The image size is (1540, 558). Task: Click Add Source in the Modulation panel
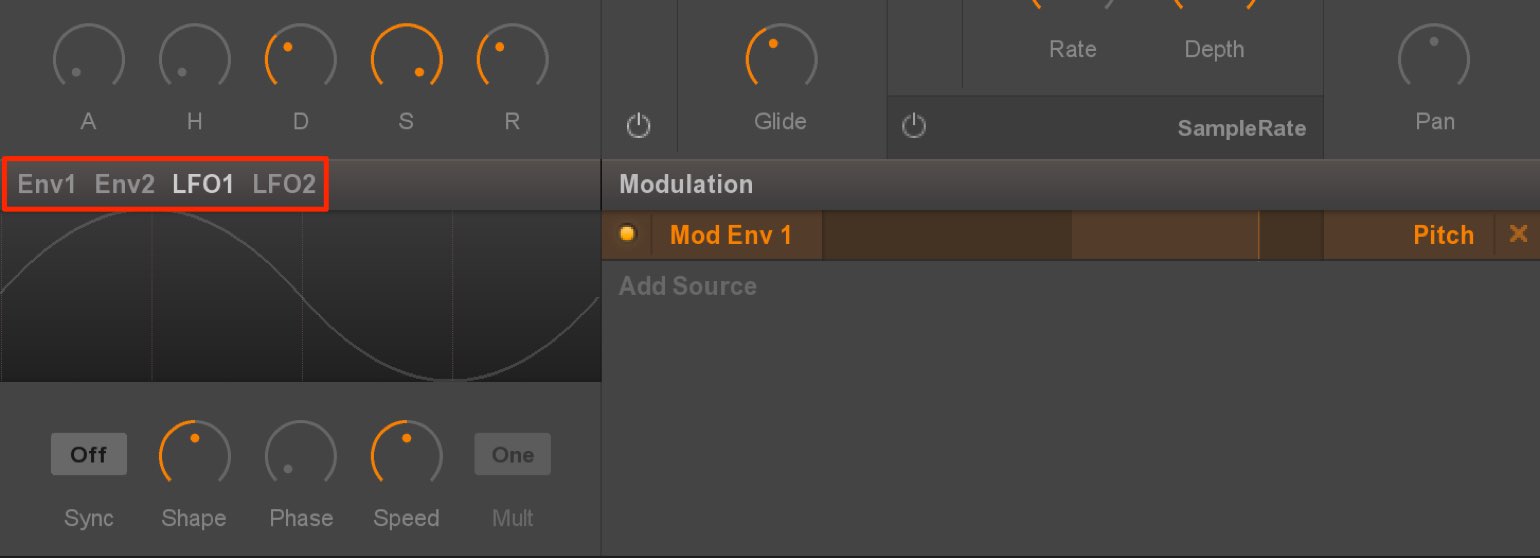click(688, 286)
